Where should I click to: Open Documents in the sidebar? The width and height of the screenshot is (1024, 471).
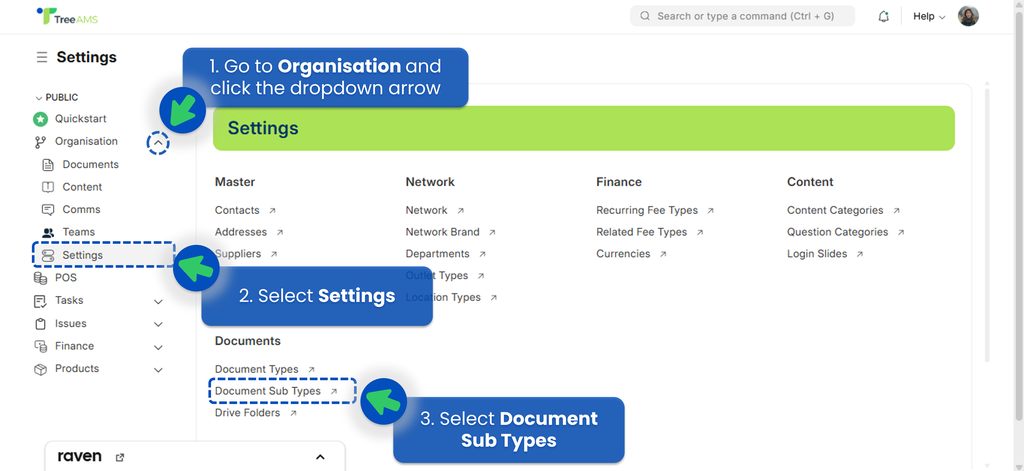(90, 165)
